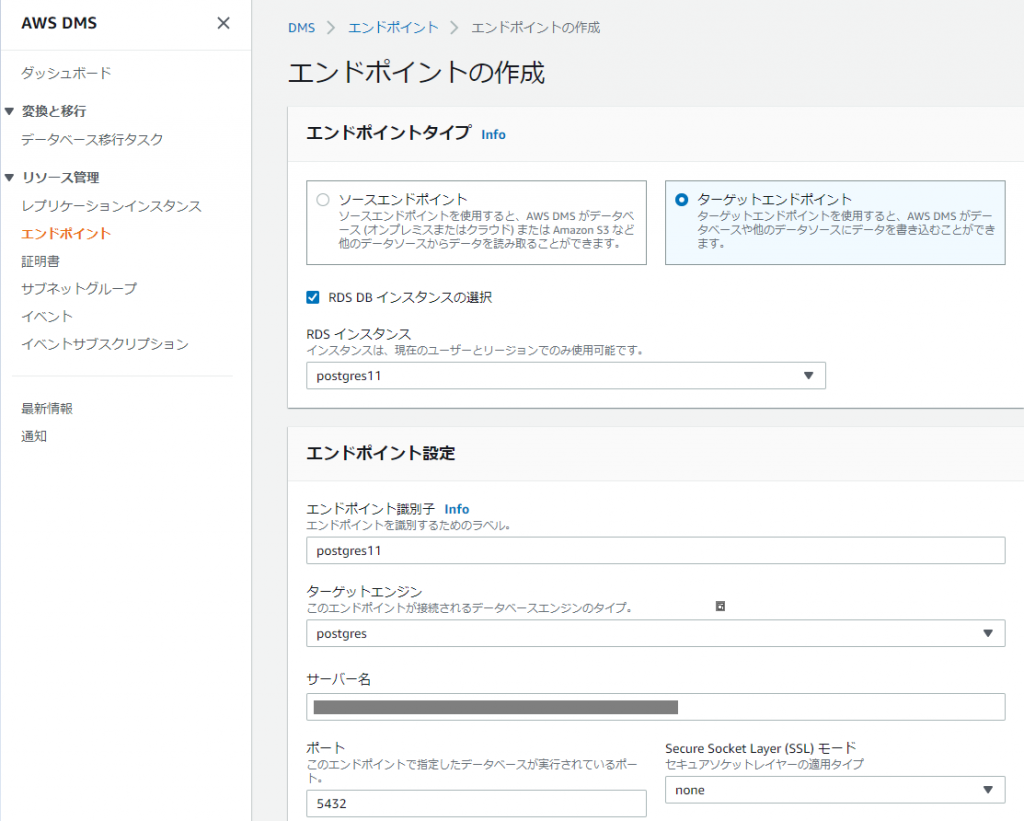Viewport: 1024px width, 821px height.
Task: Click the ポート input field showing 5432
Action: (x=476, y=803)
